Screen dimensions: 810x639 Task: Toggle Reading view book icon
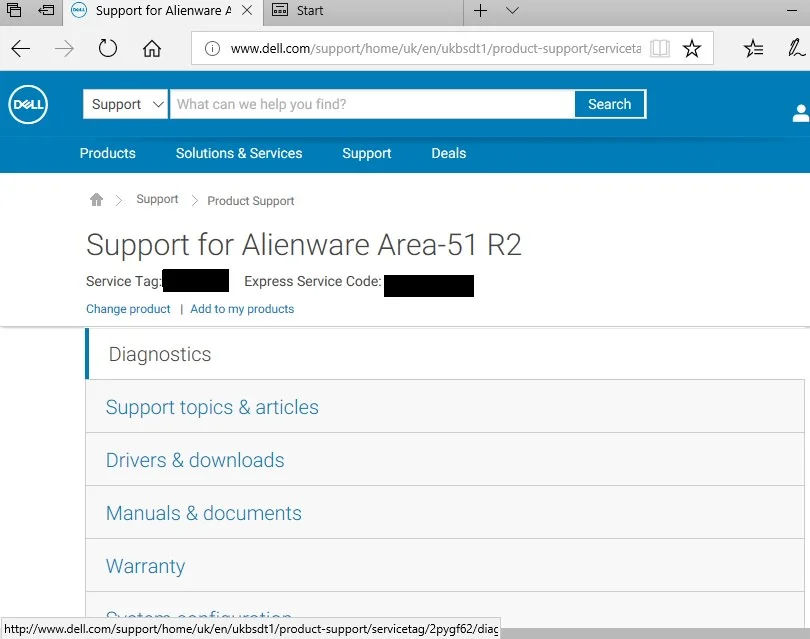(660, 49)
